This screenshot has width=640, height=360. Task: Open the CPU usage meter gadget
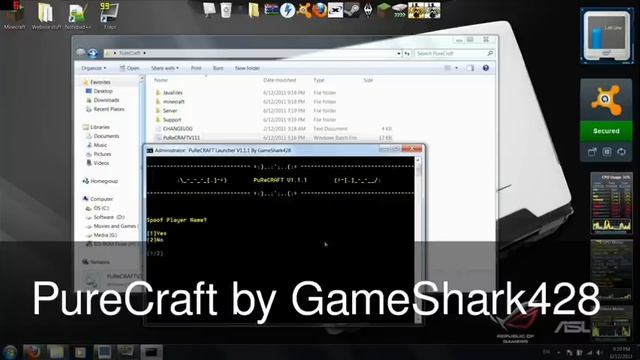pos(611,203)
